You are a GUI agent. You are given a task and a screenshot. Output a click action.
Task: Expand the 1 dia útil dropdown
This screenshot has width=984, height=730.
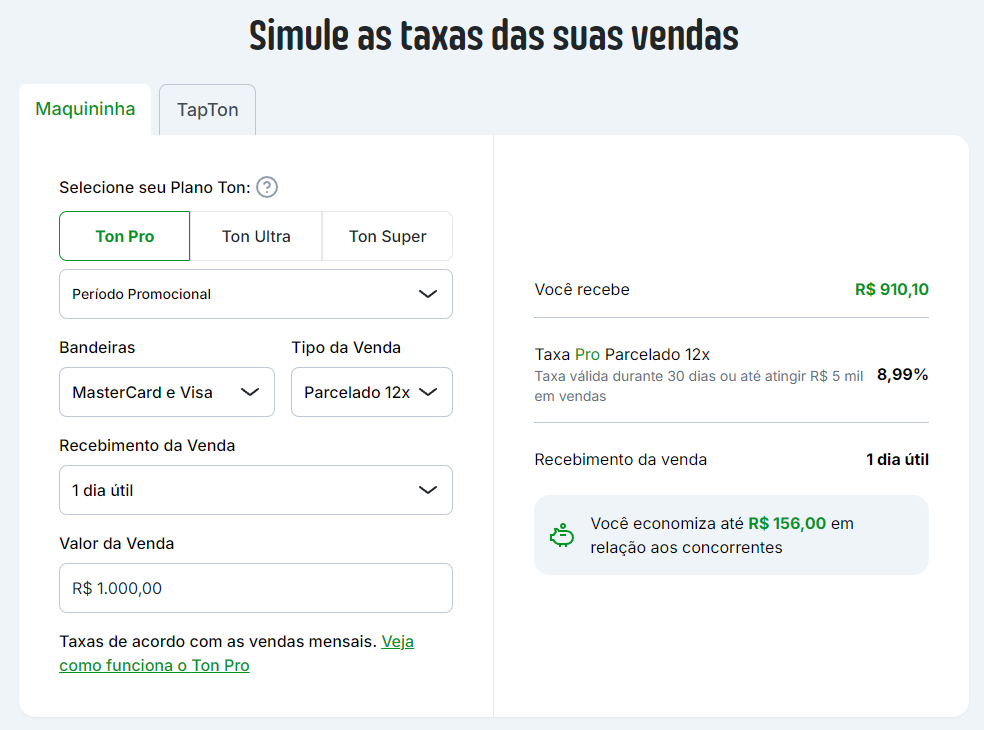[x=256, y=490]
